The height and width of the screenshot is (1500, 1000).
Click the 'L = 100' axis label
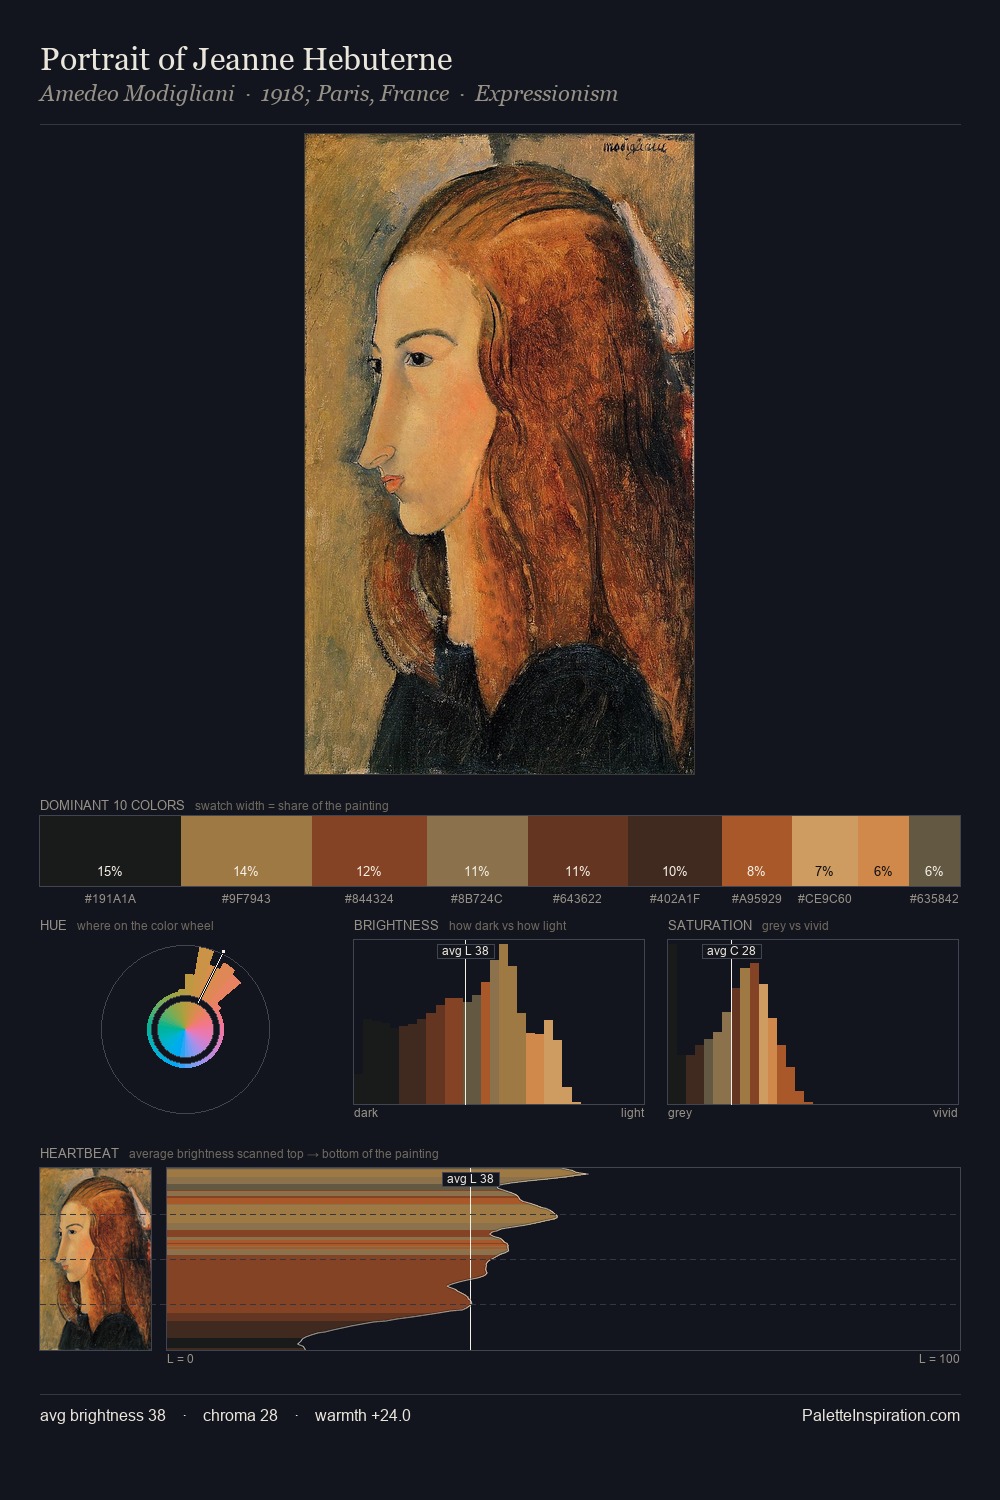[x=939, y=1359]
